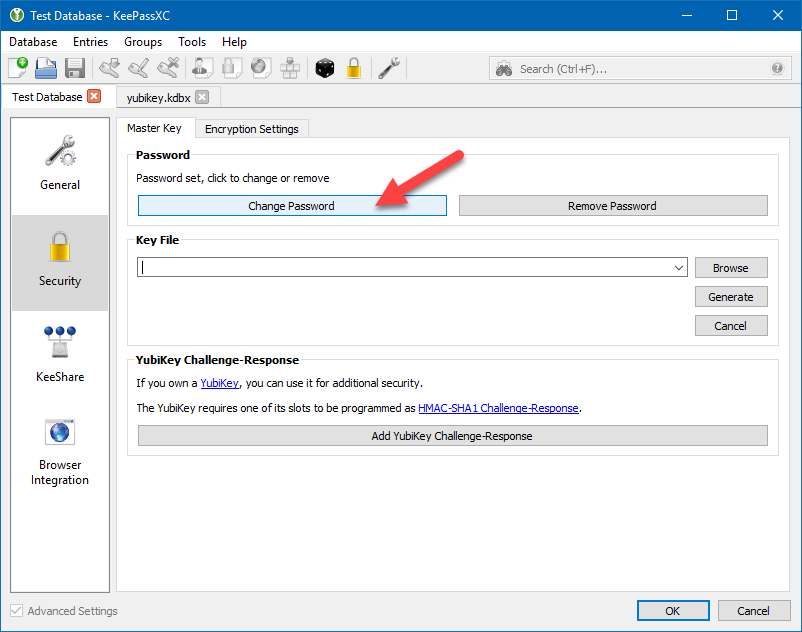
Task: Click the Remove Password button
Action: [x=613, y=206]
